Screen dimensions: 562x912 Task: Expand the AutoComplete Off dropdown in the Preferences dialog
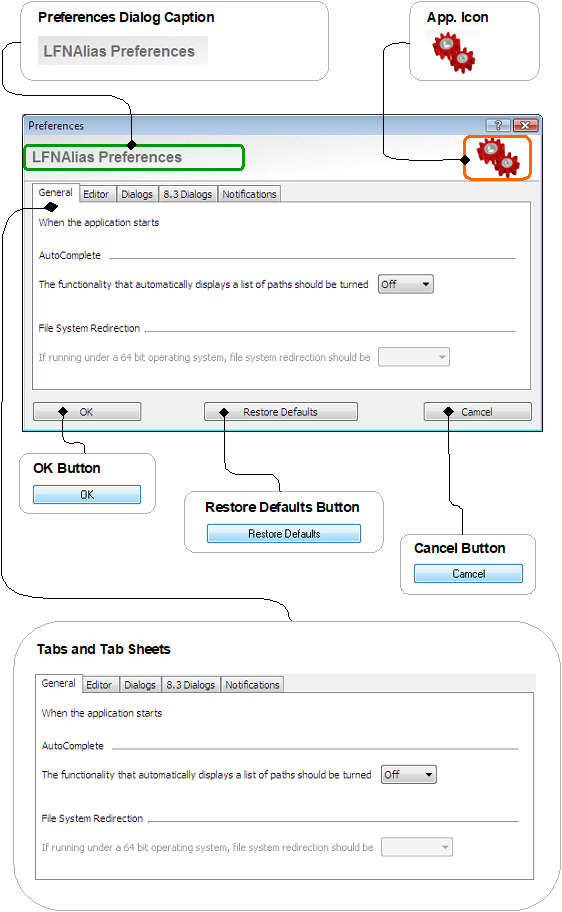[x=406, y=284]
